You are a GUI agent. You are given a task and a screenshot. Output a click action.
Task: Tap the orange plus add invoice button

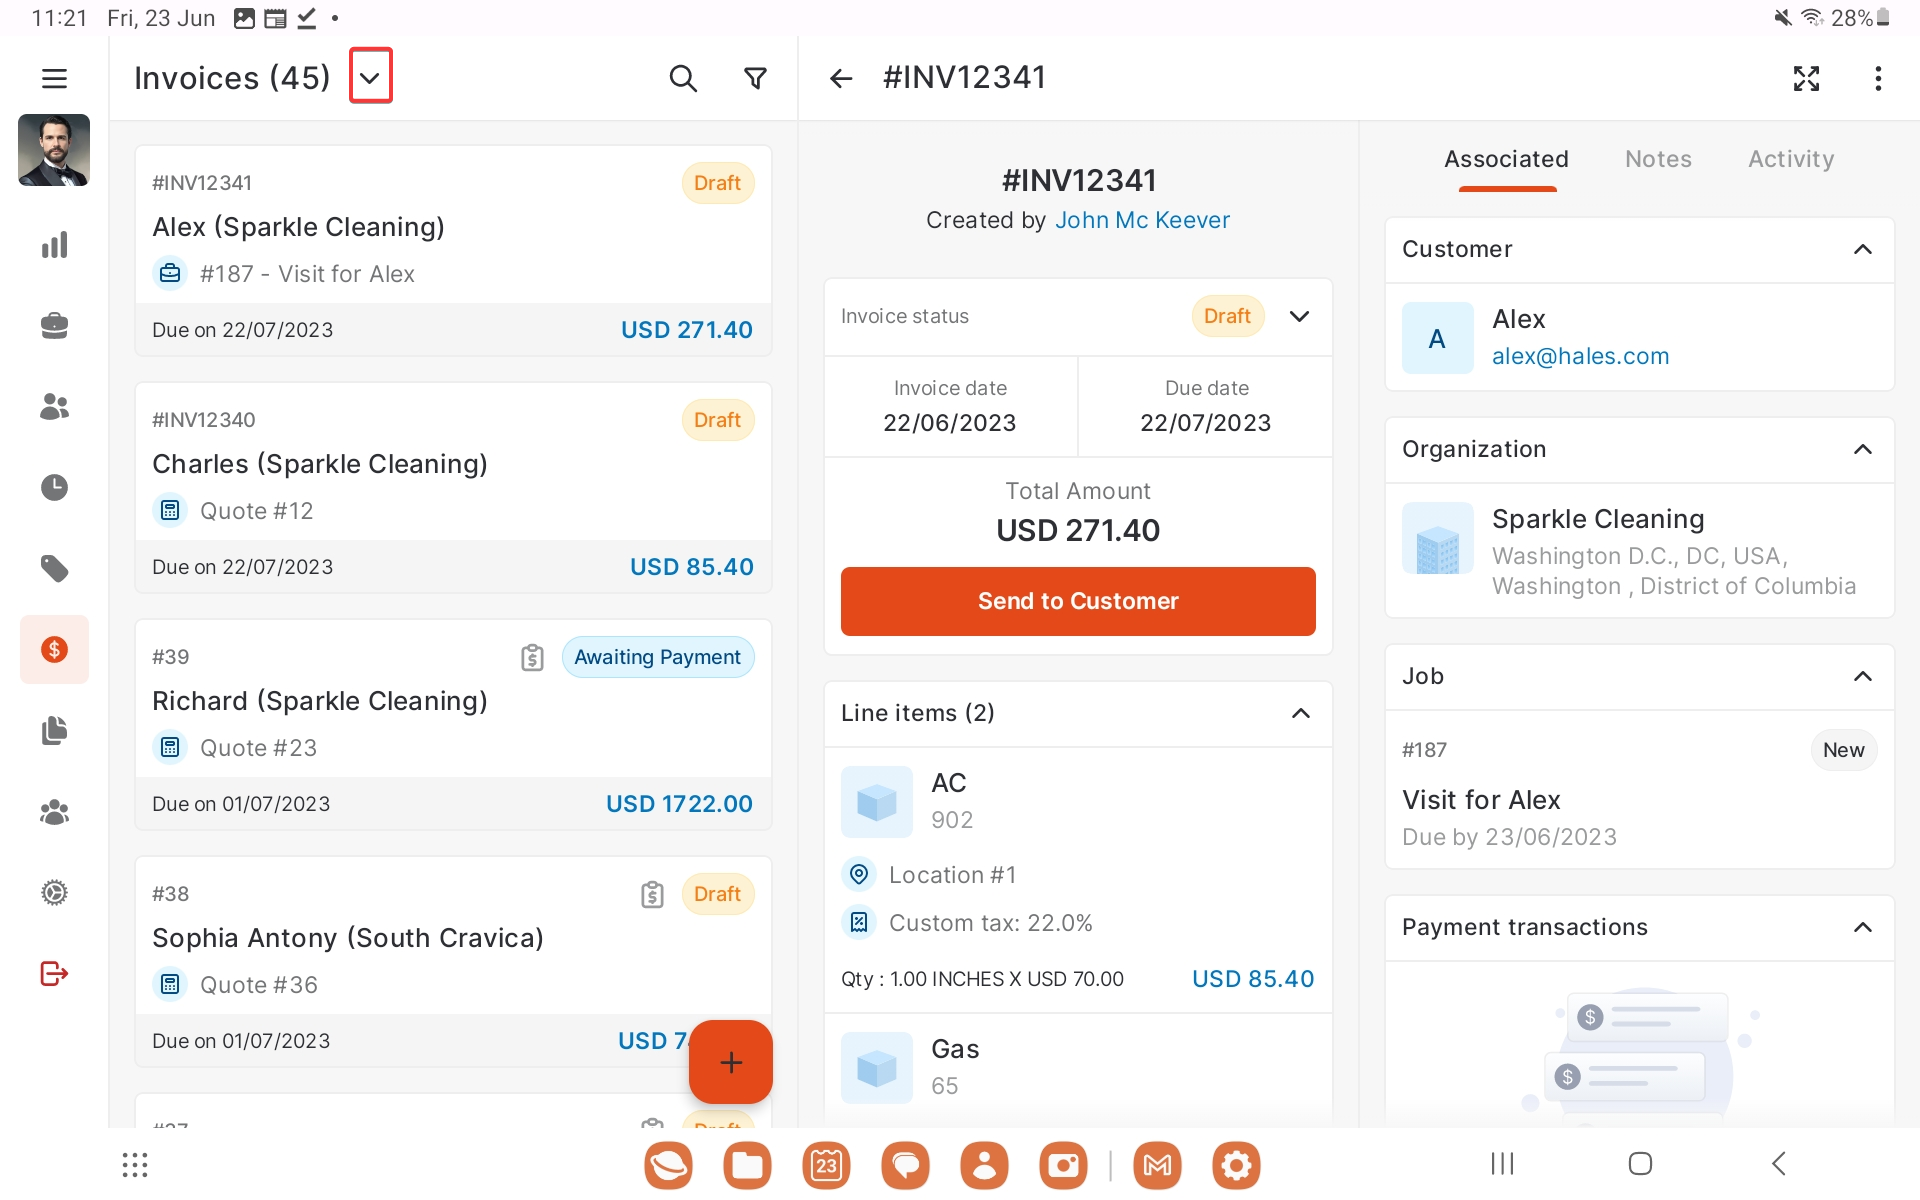coord(730,1061)
